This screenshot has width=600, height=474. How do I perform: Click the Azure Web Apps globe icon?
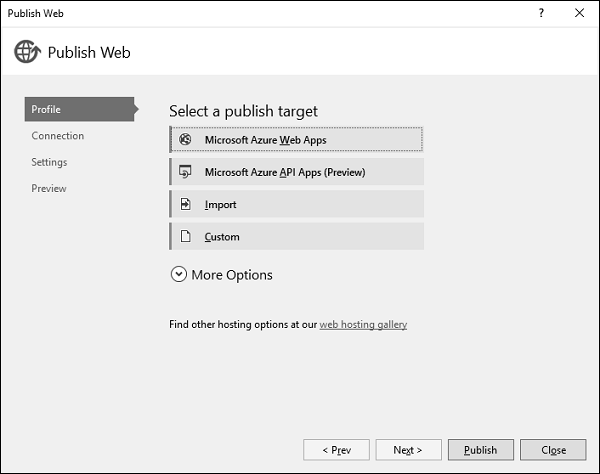tap(185, 140)
